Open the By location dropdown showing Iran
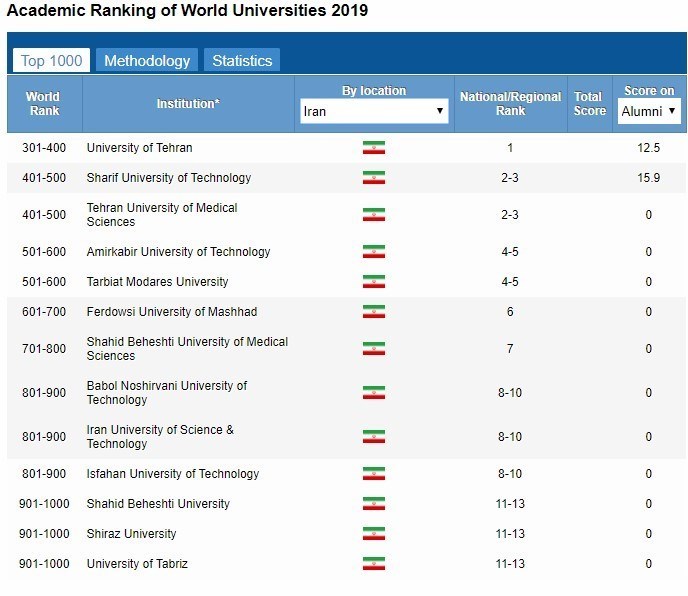Viewport: 688px width, 596px height. tap(374, 112)
